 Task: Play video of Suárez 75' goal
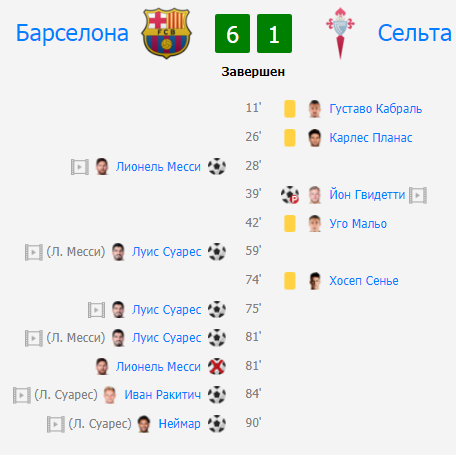96,310
